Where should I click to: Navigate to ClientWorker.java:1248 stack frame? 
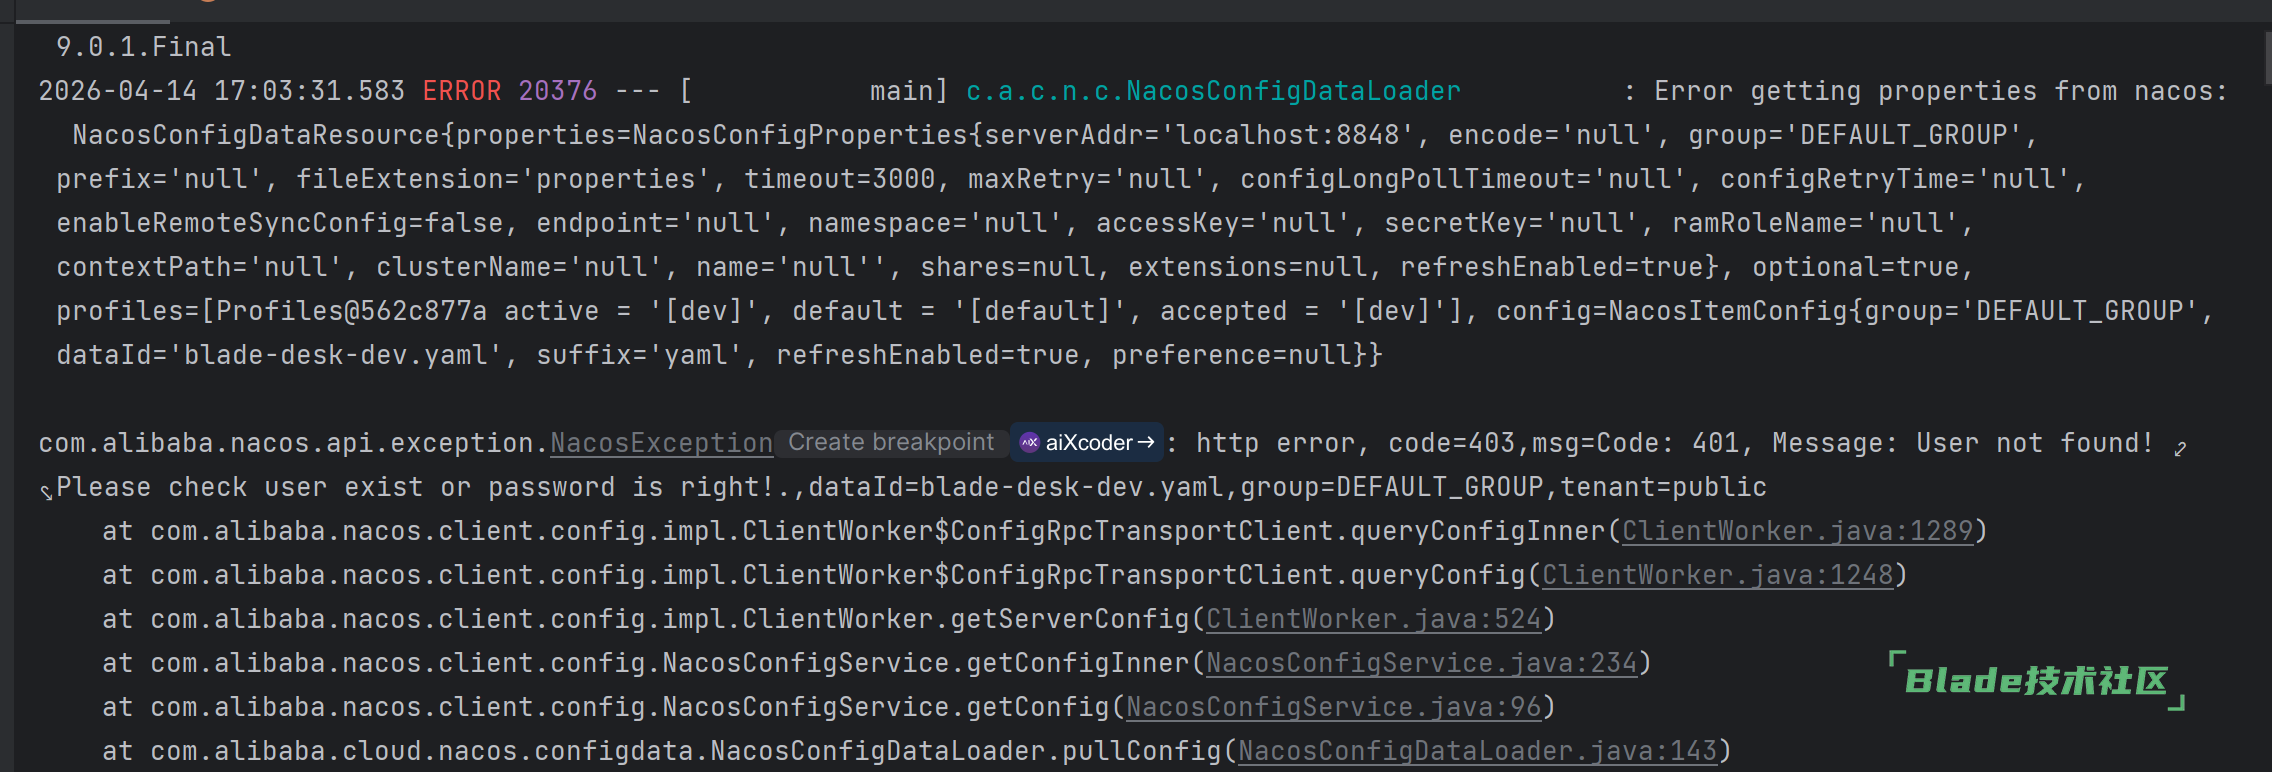(1717, 575)
